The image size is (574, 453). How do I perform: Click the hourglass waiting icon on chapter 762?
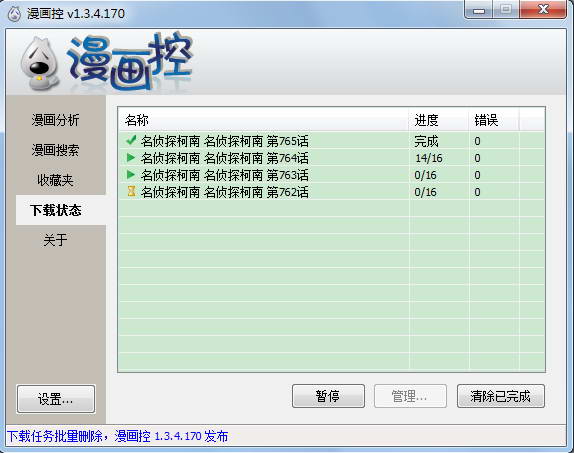[131, 192]
